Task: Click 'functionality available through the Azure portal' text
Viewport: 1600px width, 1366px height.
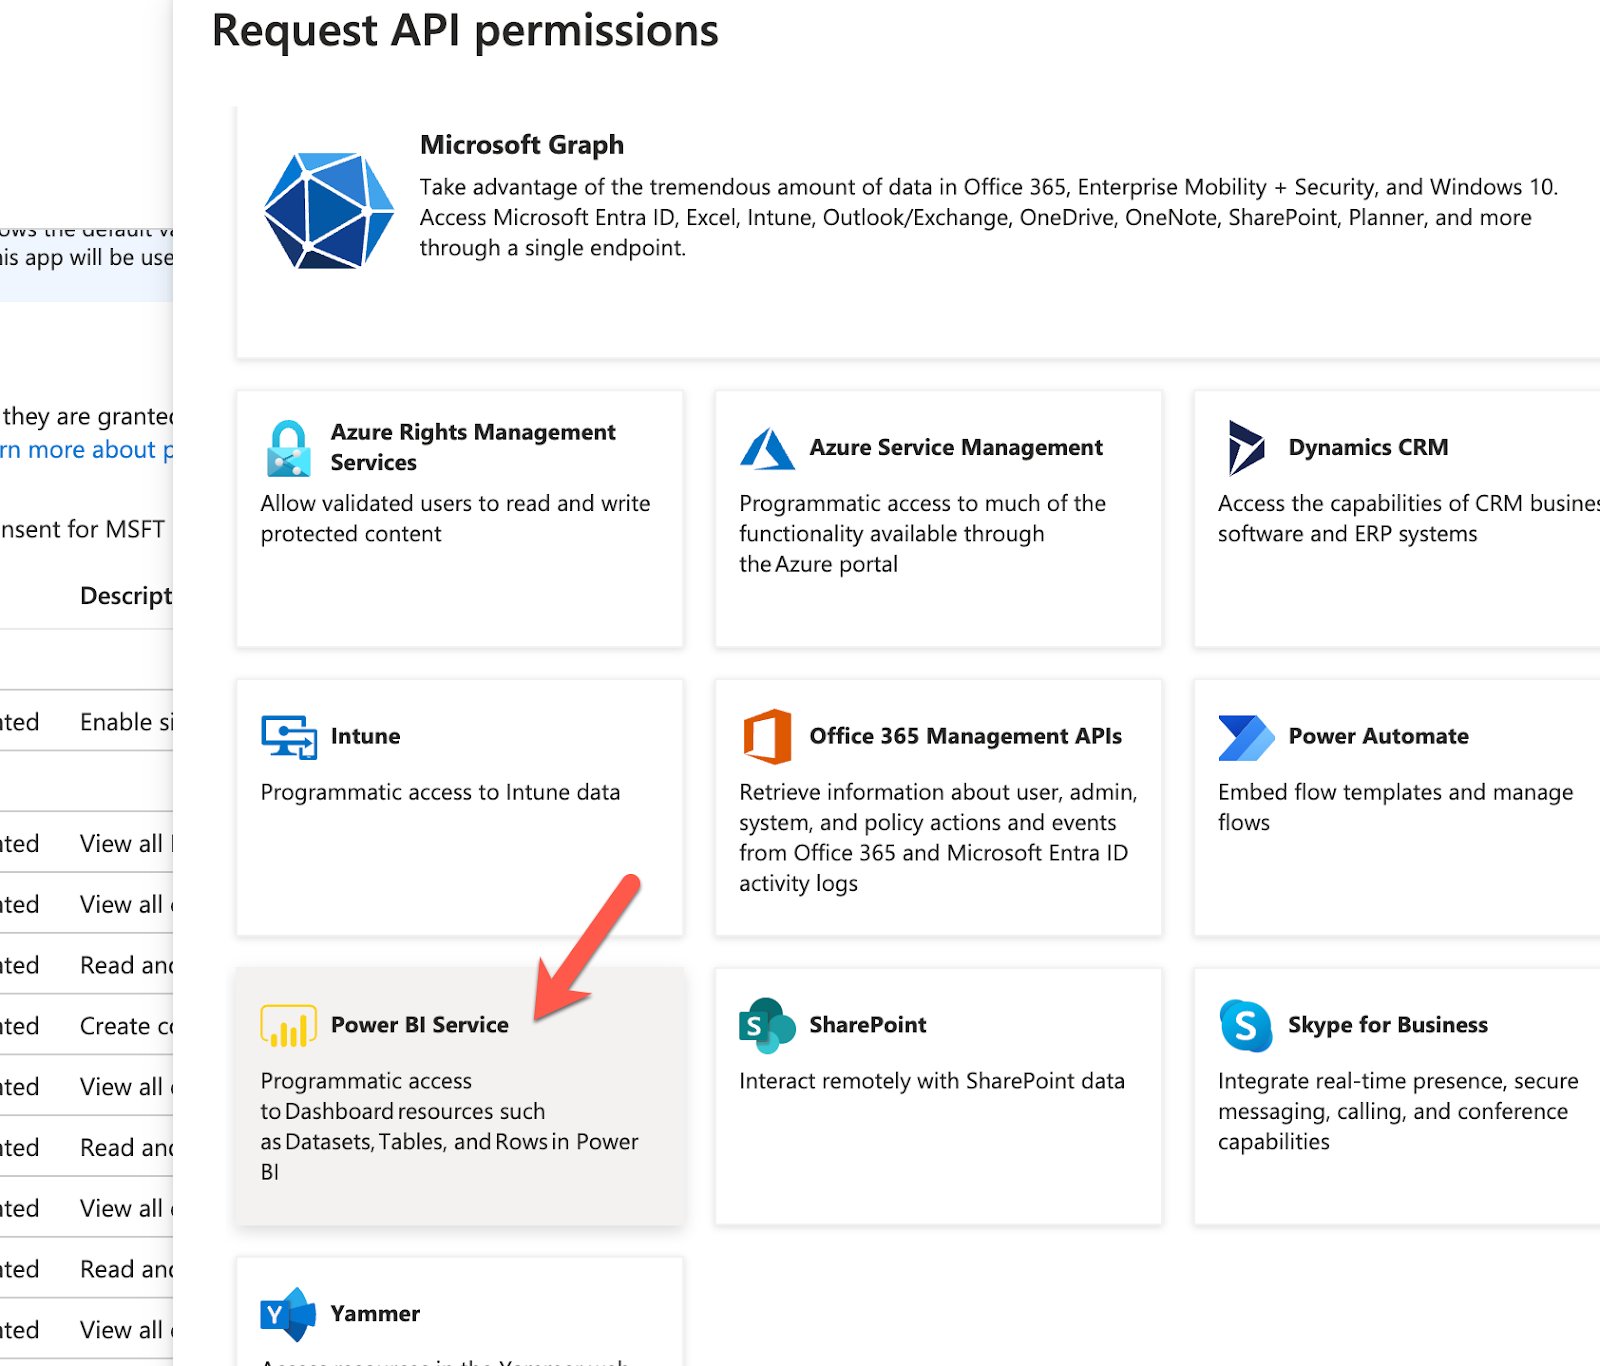Action: (891, 549)
